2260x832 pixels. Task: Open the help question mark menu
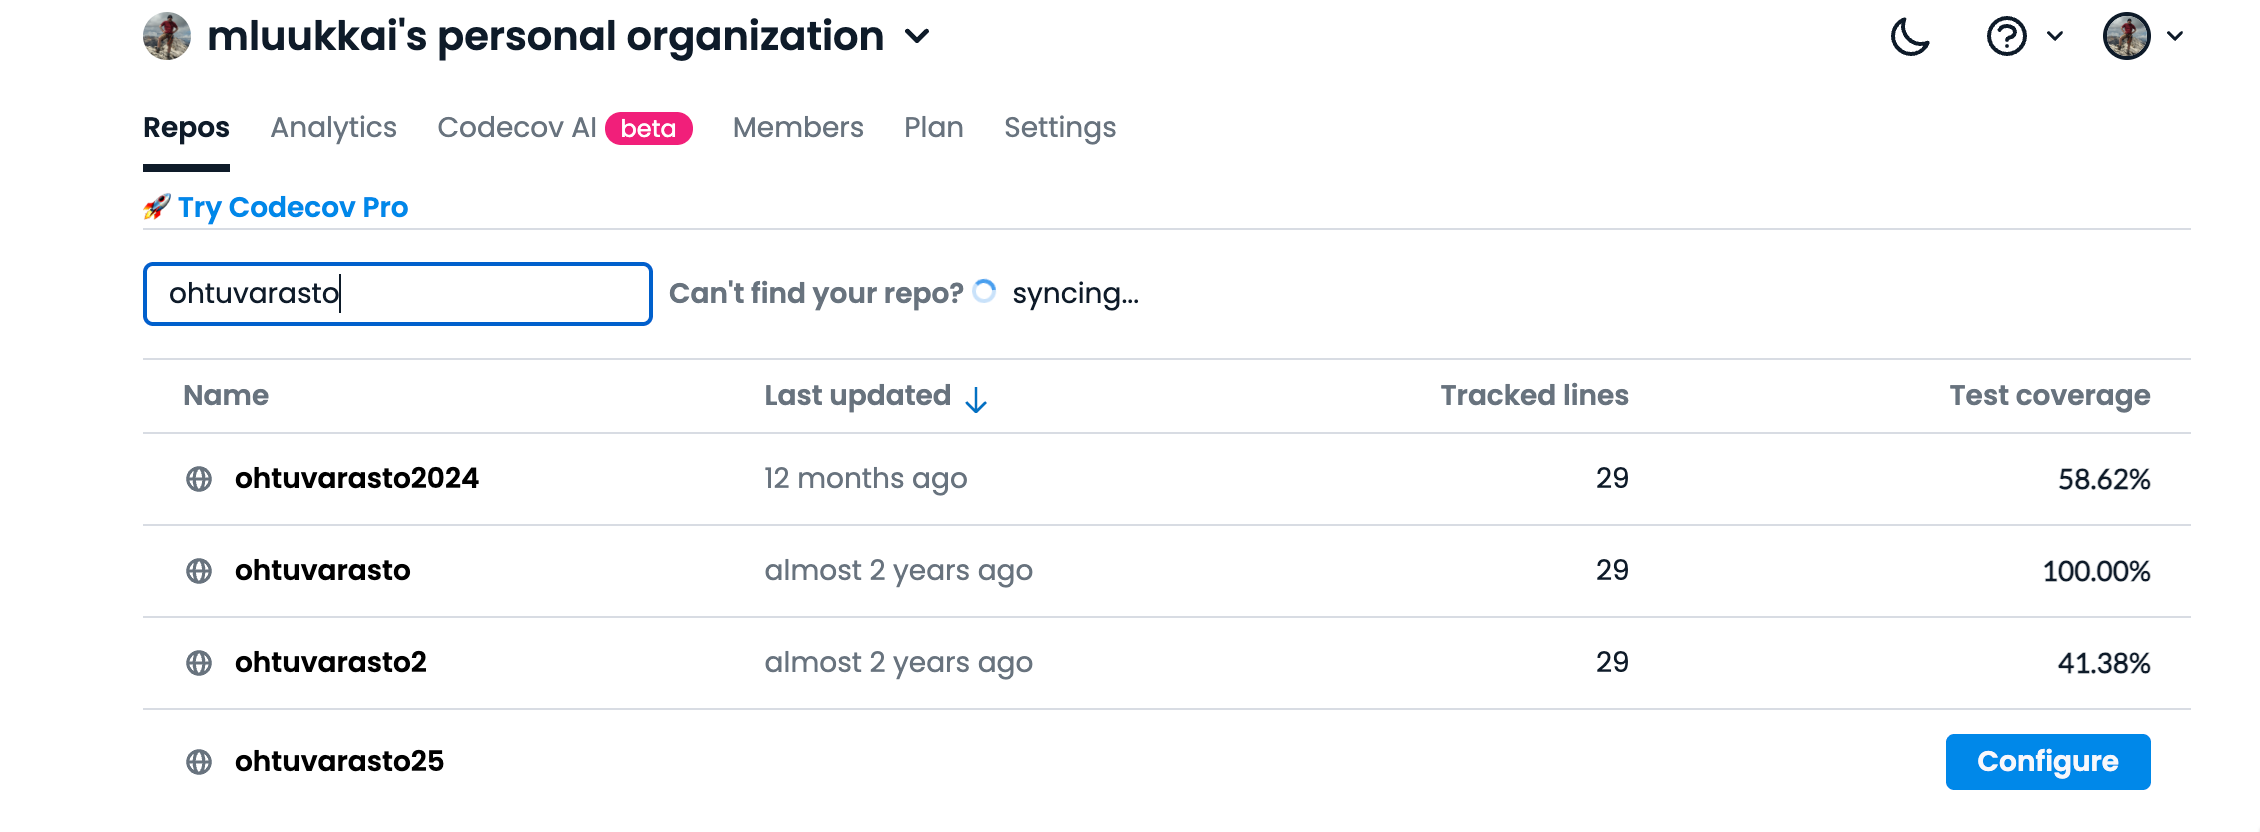tap(2006, 37)
